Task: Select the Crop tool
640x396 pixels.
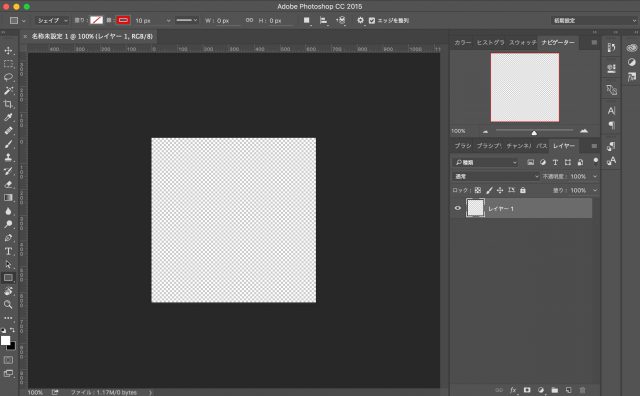Action: (x=8, y=104)
